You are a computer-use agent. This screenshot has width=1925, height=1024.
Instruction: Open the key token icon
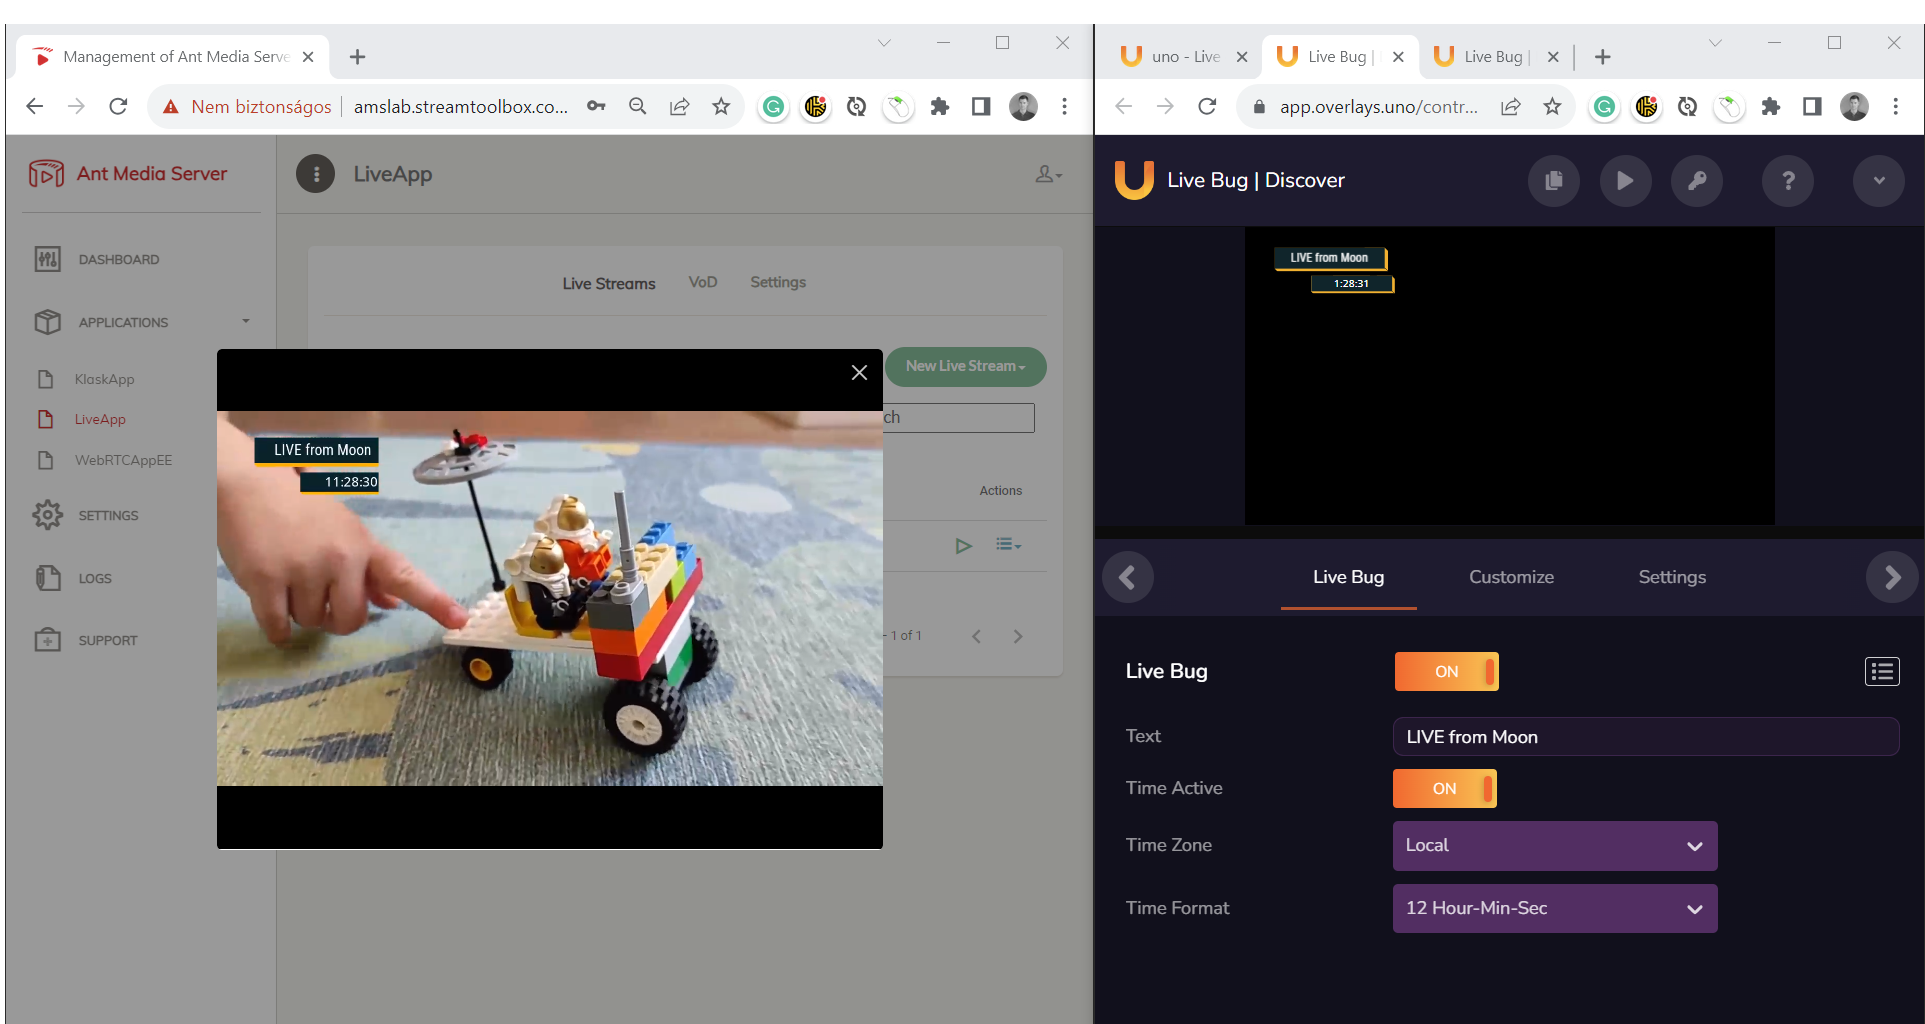tap(1697, 181)
